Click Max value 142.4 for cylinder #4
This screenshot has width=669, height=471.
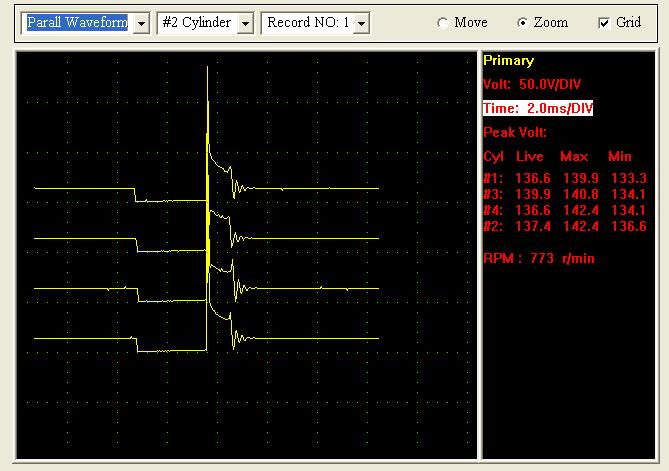click(581, 210)
